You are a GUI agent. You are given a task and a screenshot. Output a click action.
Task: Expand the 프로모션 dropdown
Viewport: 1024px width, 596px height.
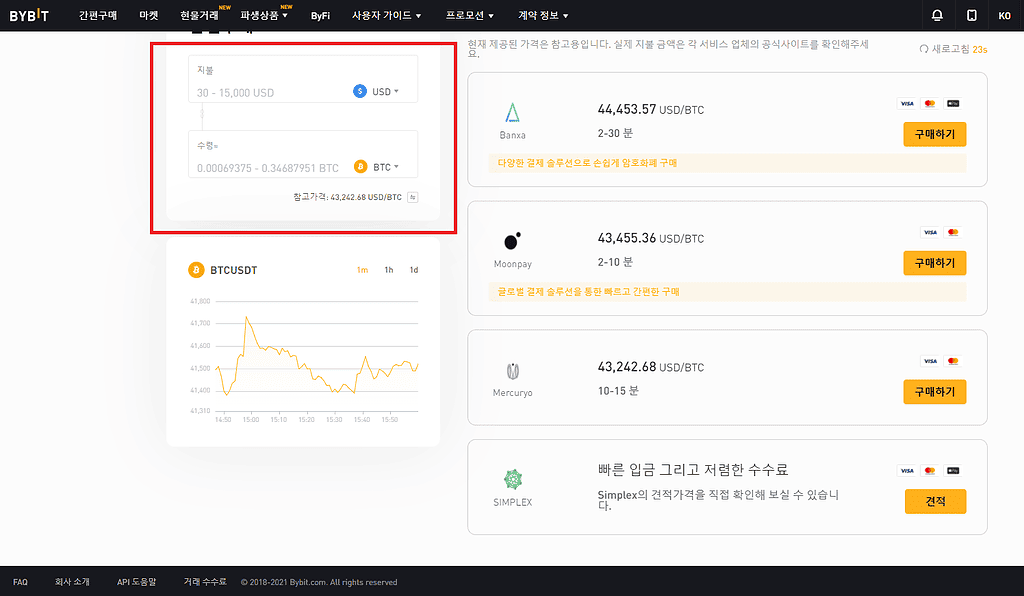(470, 16)
